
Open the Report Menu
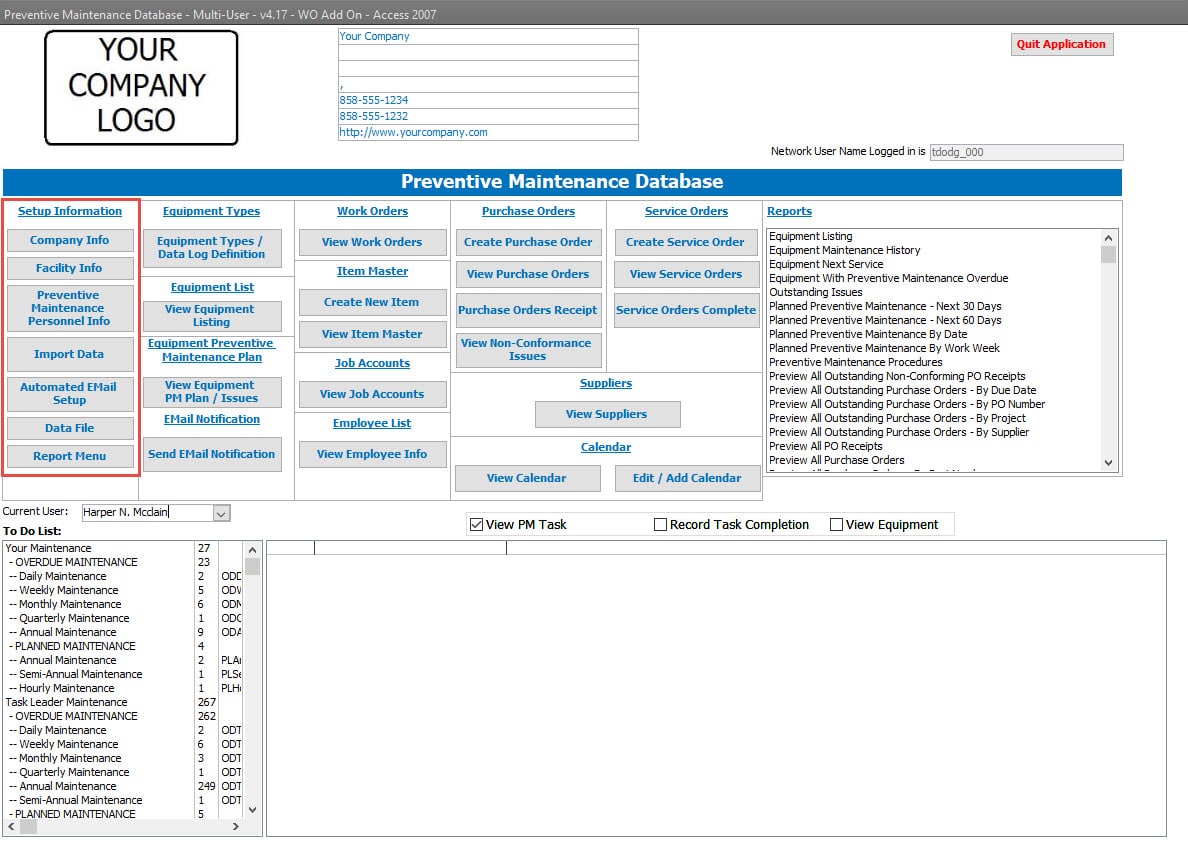click(70, 456)
